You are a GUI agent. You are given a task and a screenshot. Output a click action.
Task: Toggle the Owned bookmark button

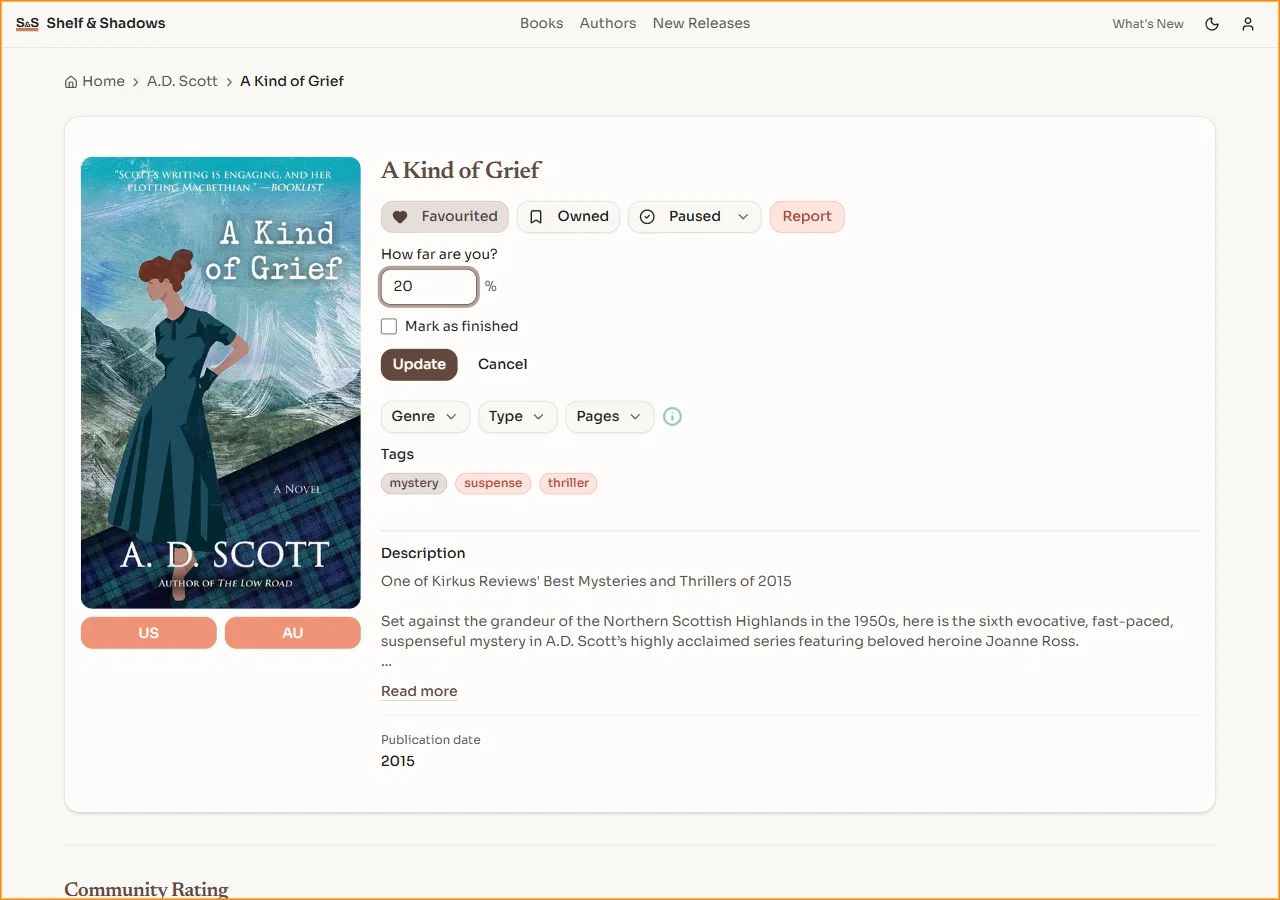click(568, 217)
